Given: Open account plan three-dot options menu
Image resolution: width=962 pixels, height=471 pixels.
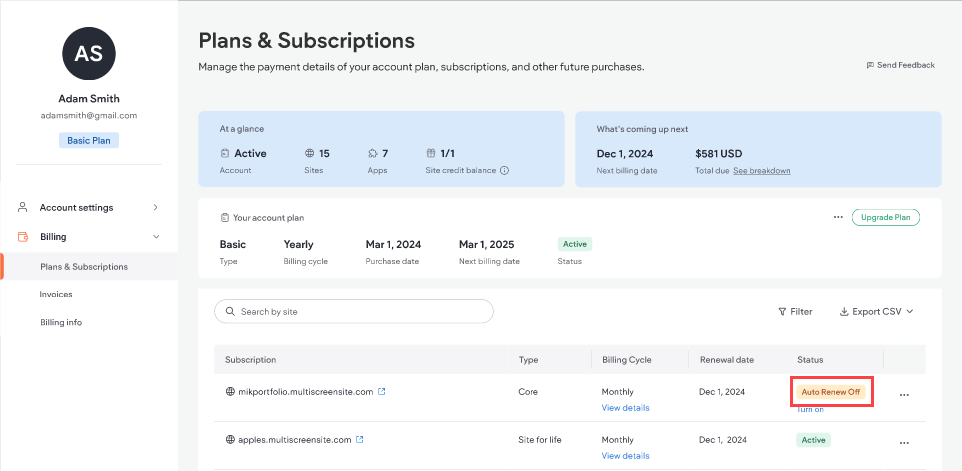Looking at the screenshot, I should click(838, 217).
